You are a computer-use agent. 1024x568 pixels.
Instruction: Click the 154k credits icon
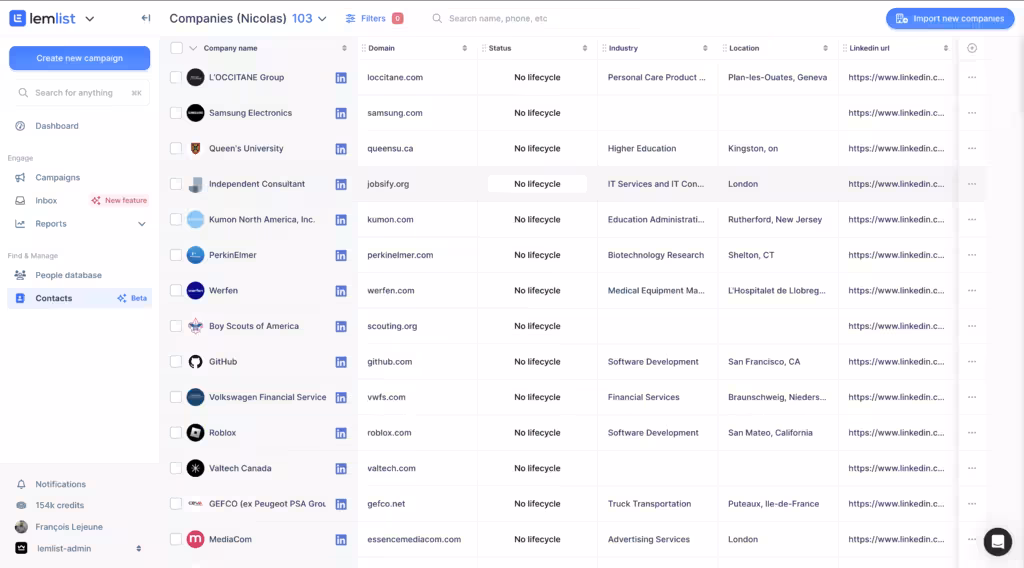click(21, 505)
